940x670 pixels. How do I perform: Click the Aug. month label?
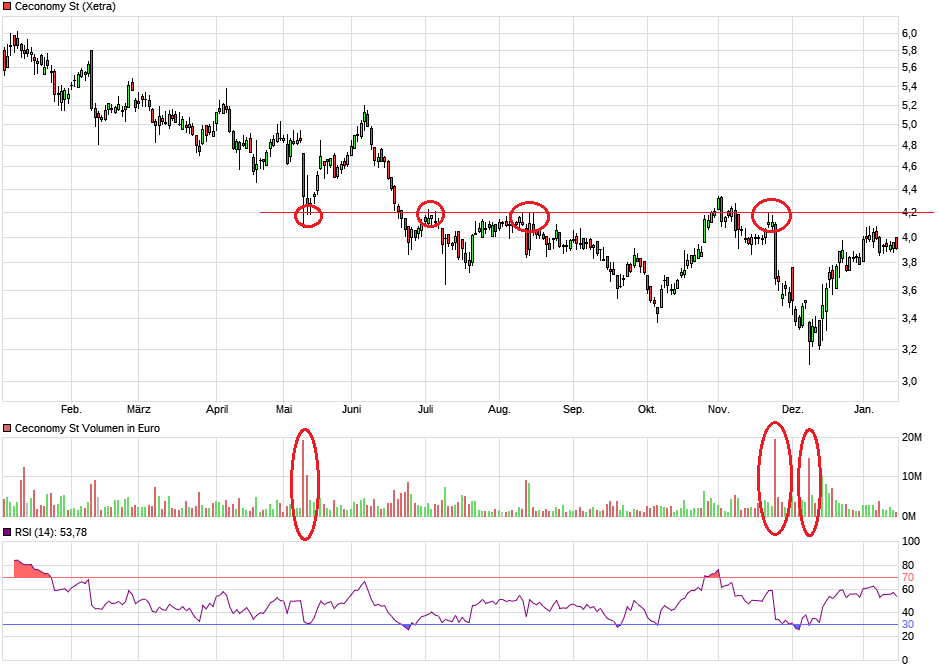[499, 409]
